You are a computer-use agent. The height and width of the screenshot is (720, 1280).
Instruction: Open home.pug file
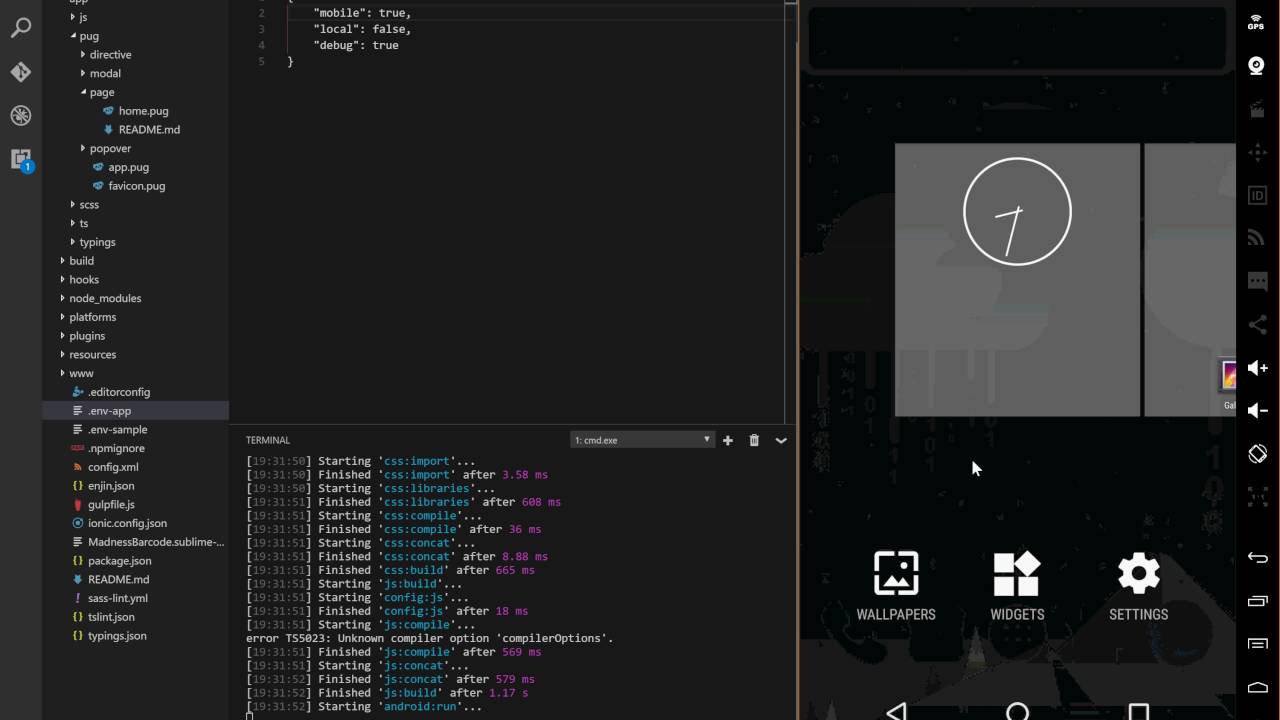coord(143,111)
